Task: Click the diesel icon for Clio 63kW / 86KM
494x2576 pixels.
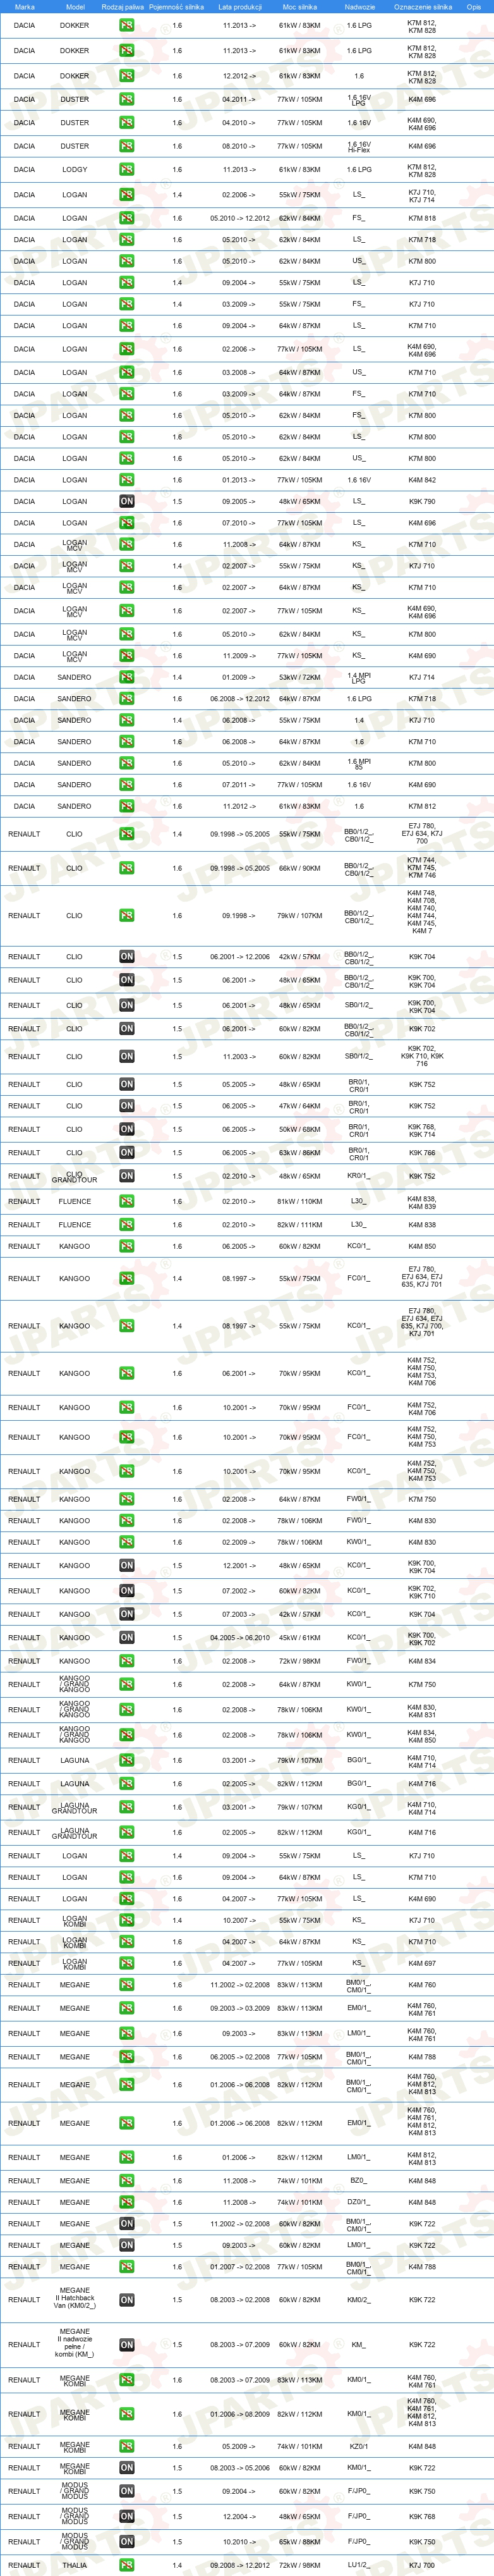Action: 126,1153
